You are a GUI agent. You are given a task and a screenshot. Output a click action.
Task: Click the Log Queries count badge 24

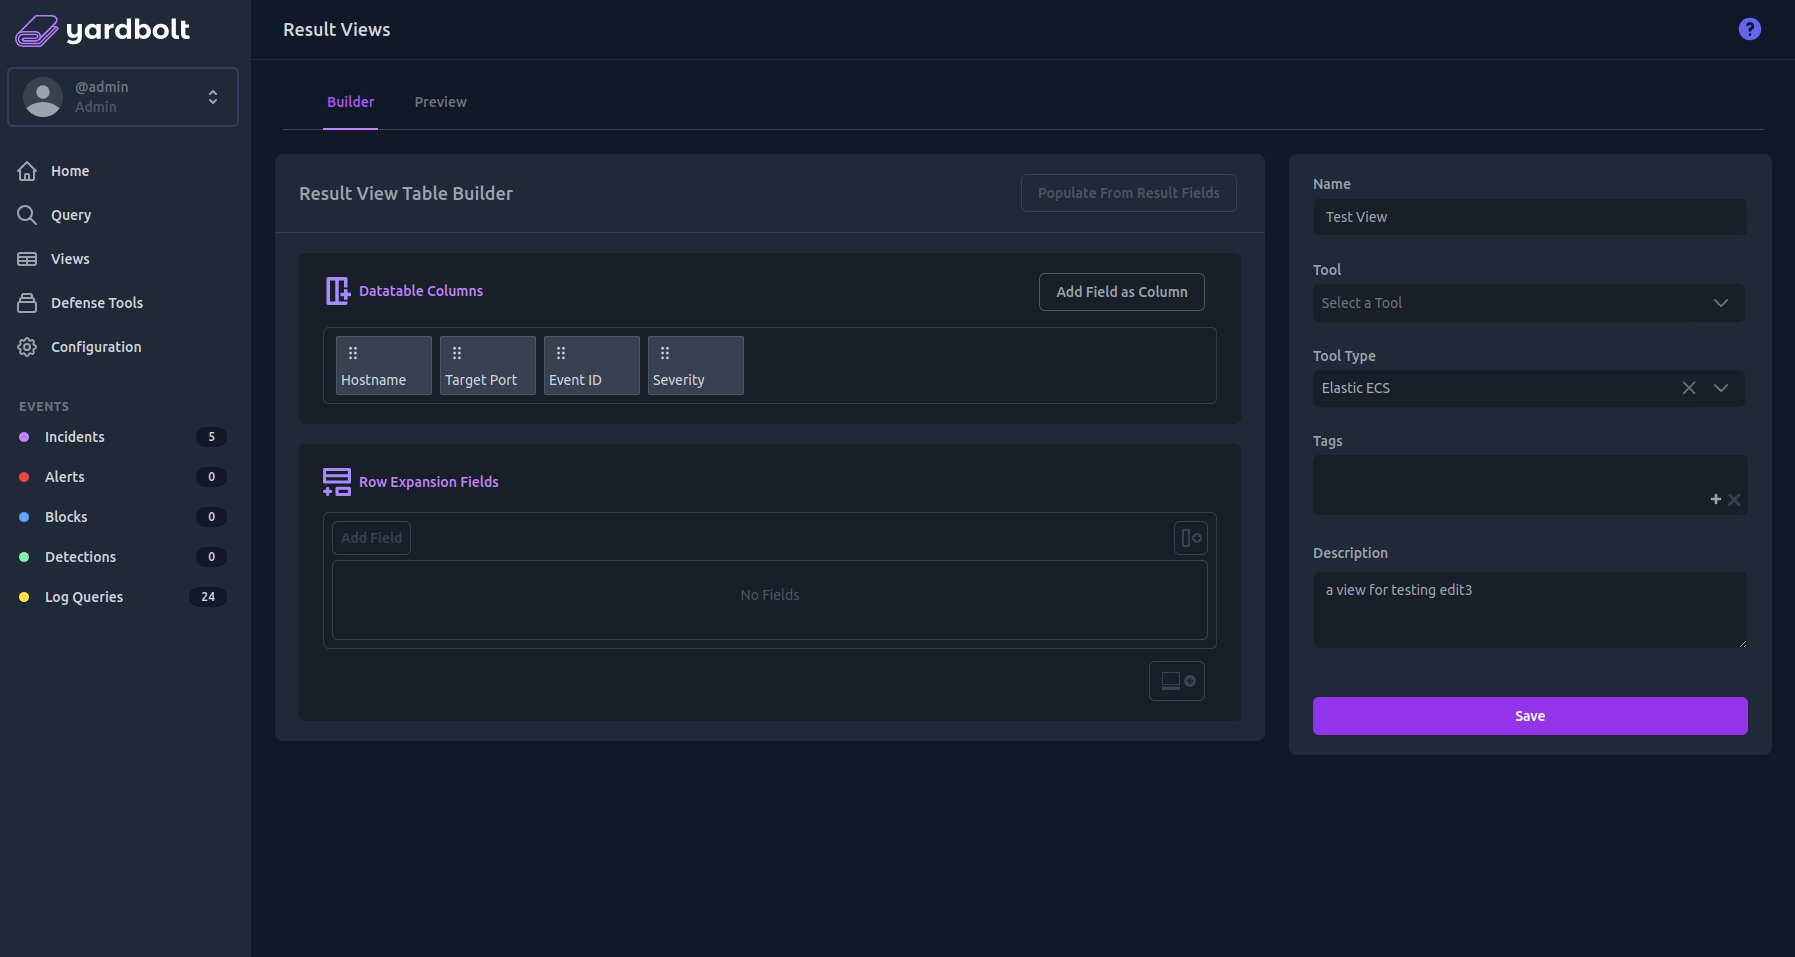(208, 597)
